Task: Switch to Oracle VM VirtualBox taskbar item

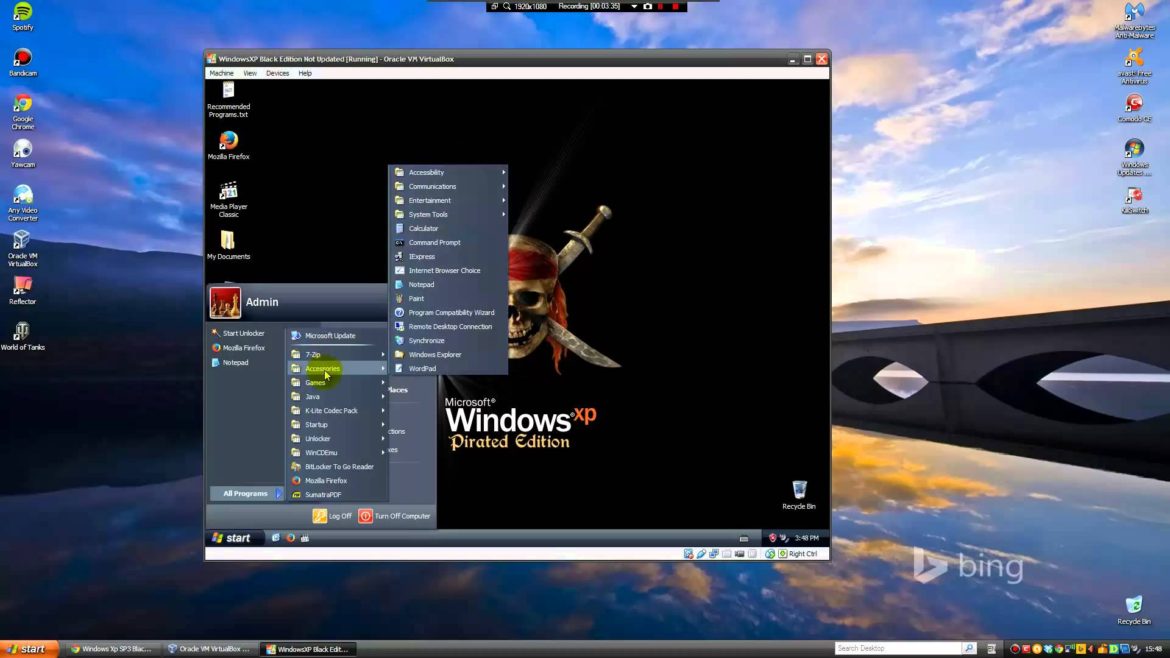Action: pyautogui.click(x=209, y=649)
